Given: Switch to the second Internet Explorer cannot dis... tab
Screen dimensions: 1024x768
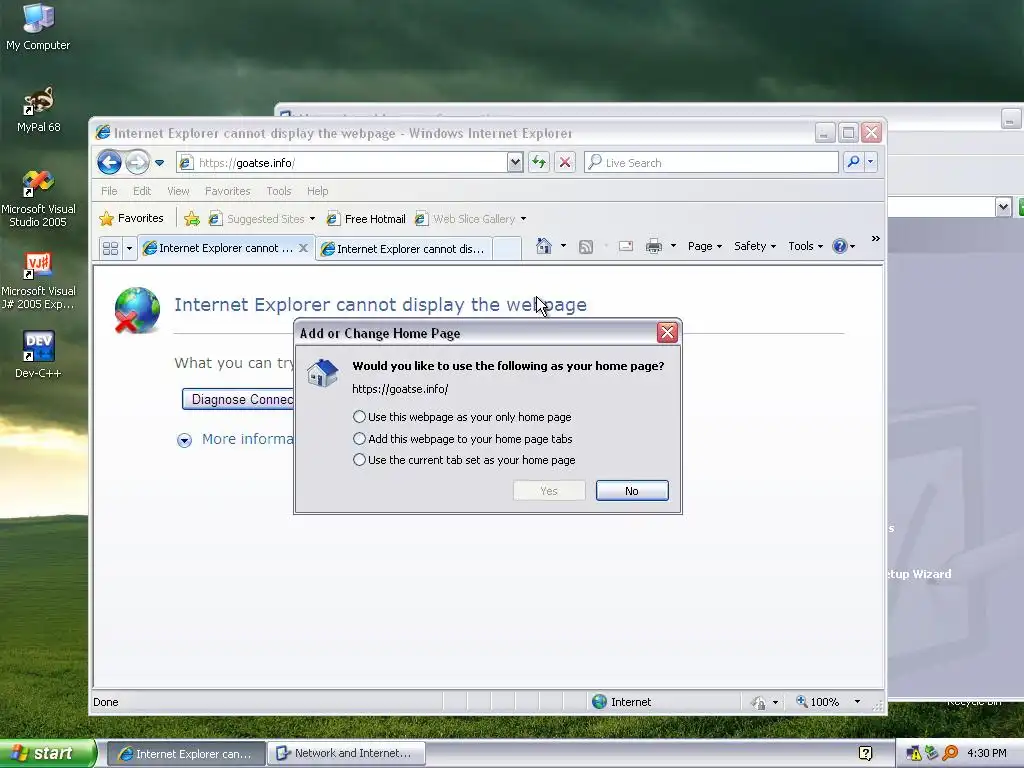Looking at the screenshot, I should (403, 249).
